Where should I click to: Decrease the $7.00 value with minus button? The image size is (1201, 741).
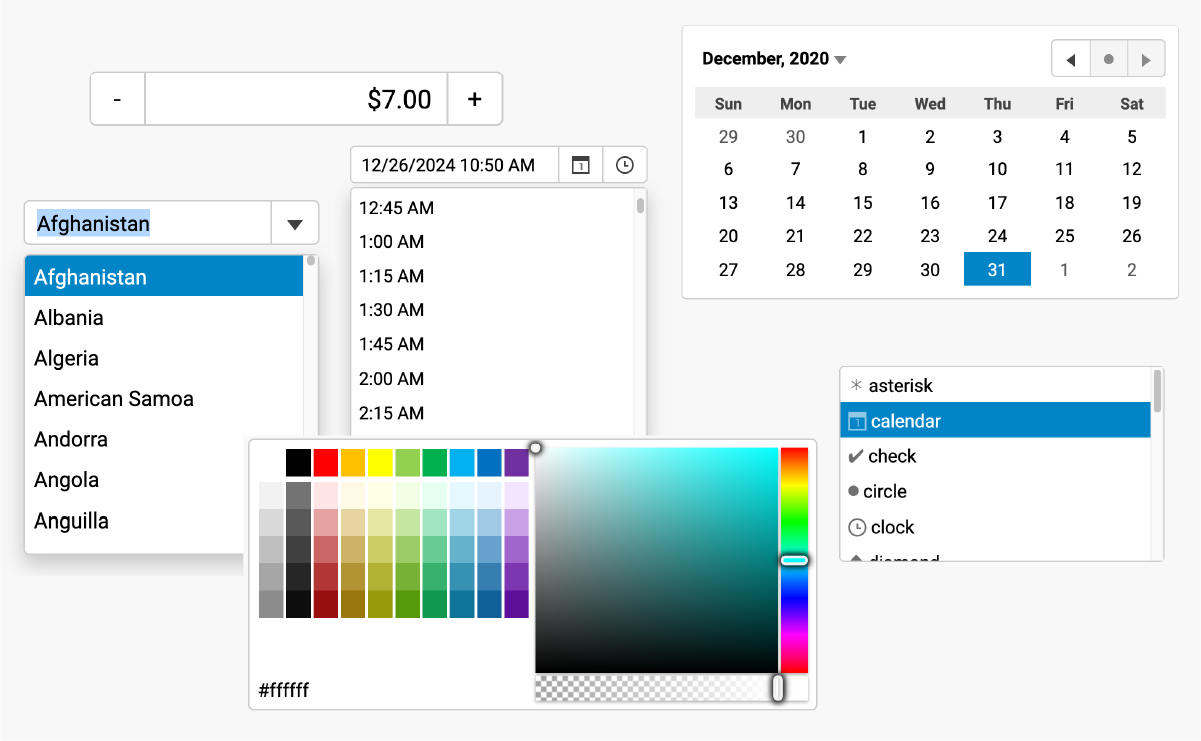coord(118,99)
